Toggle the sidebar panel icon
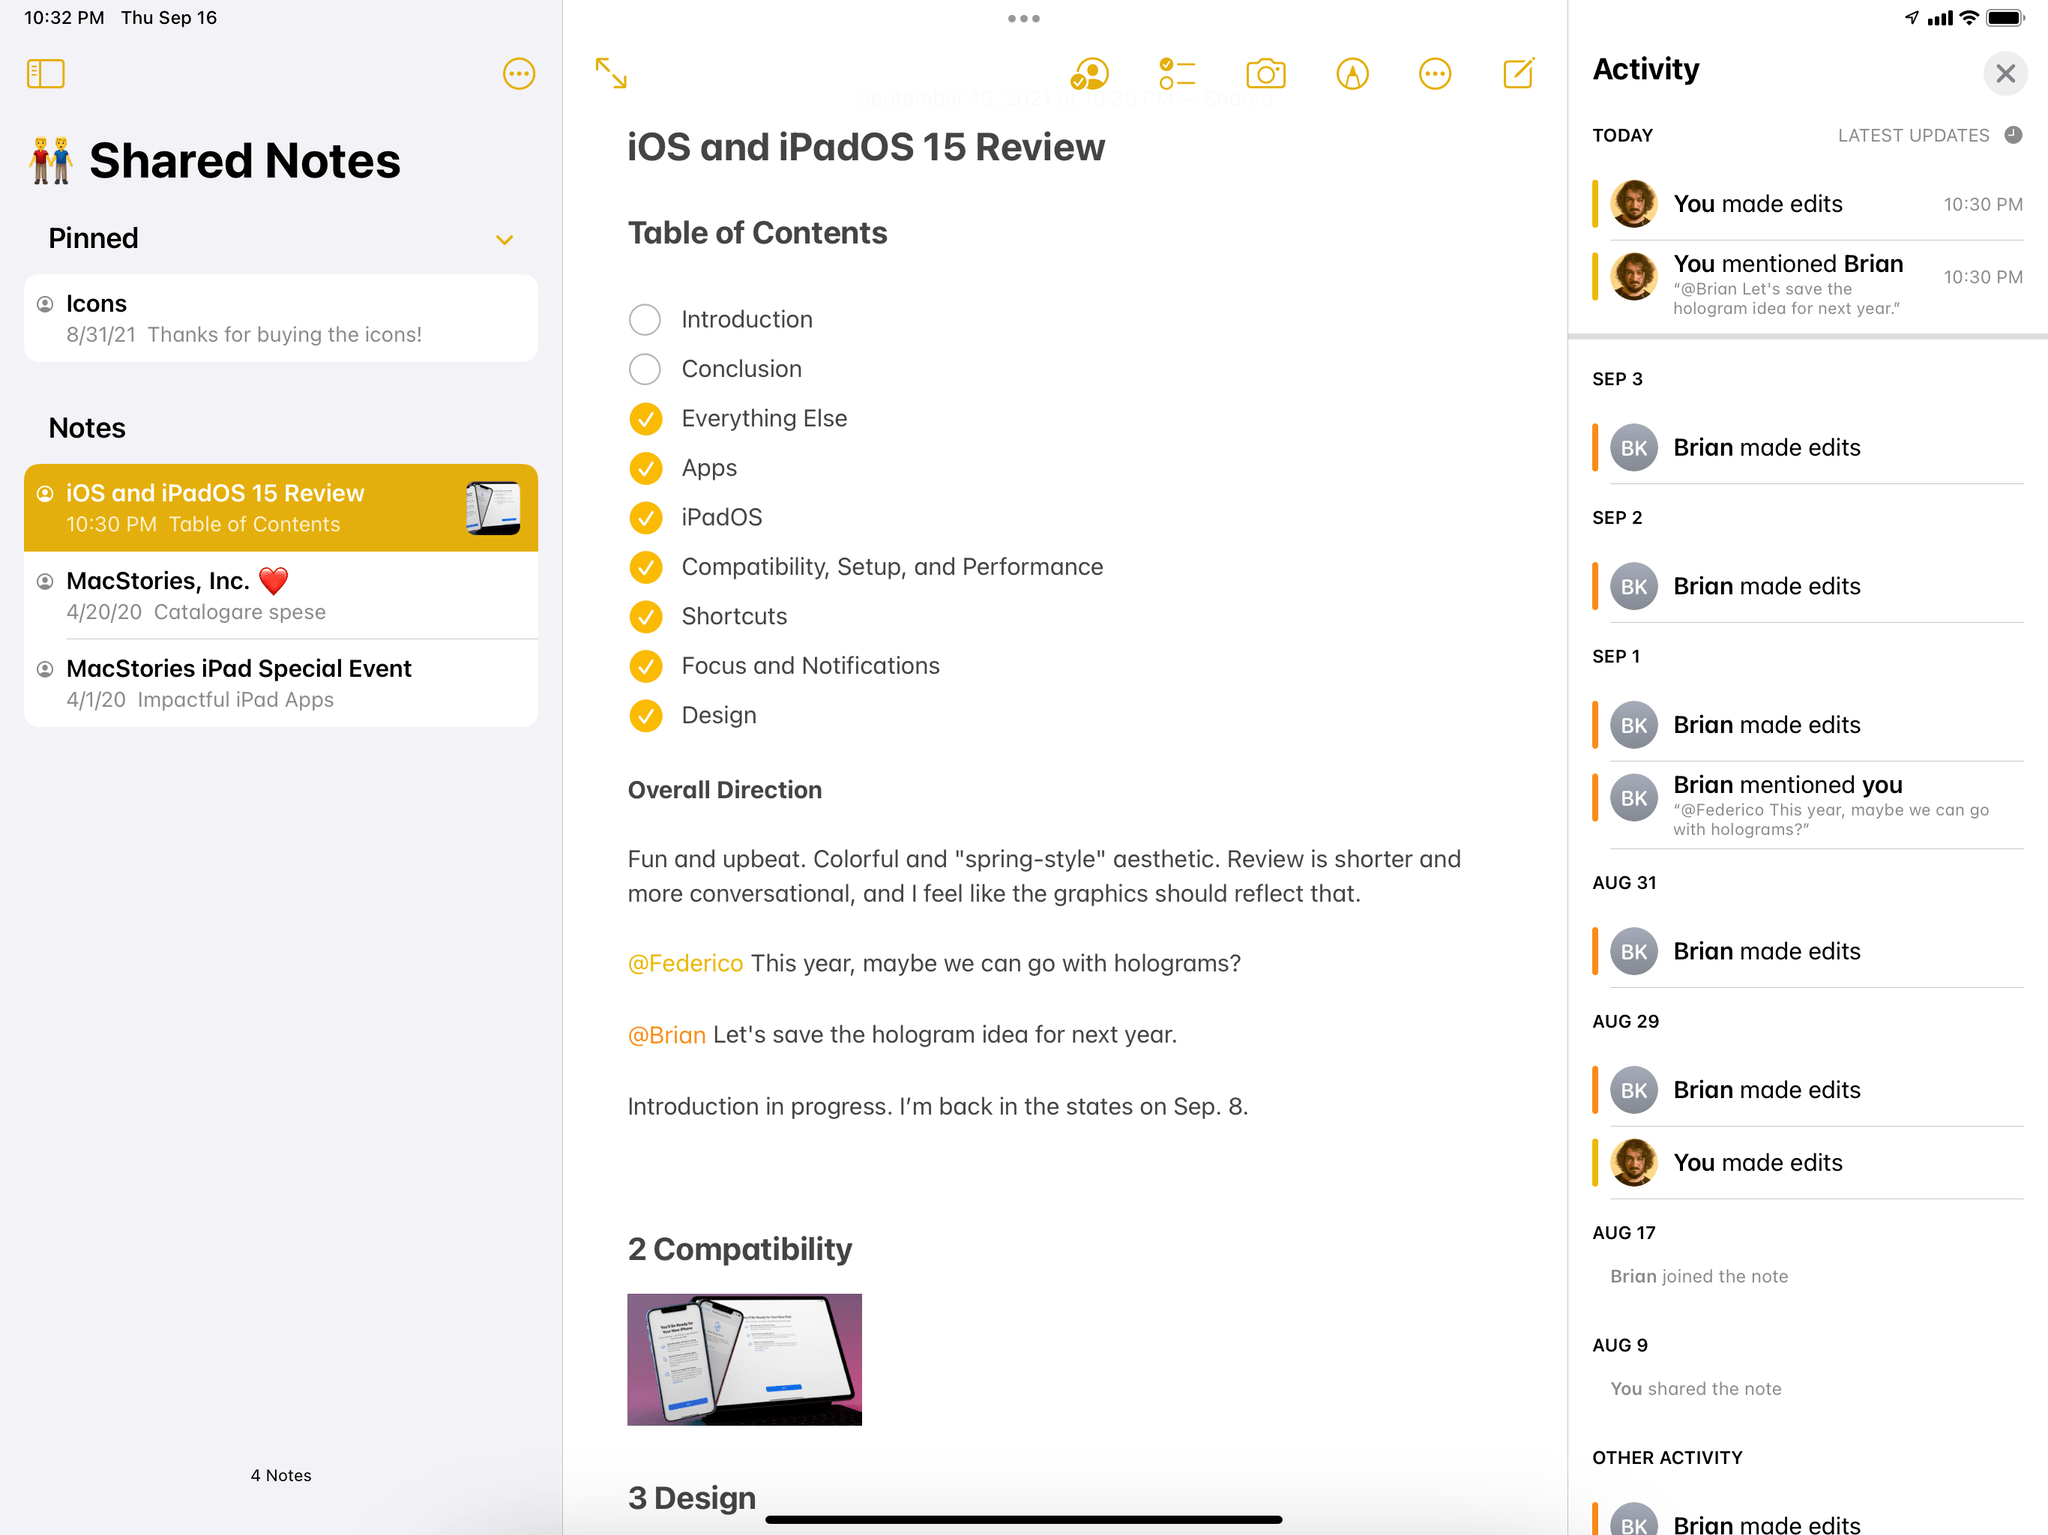This screenshot has width=2048, height=1535. (x=45, y=73)
